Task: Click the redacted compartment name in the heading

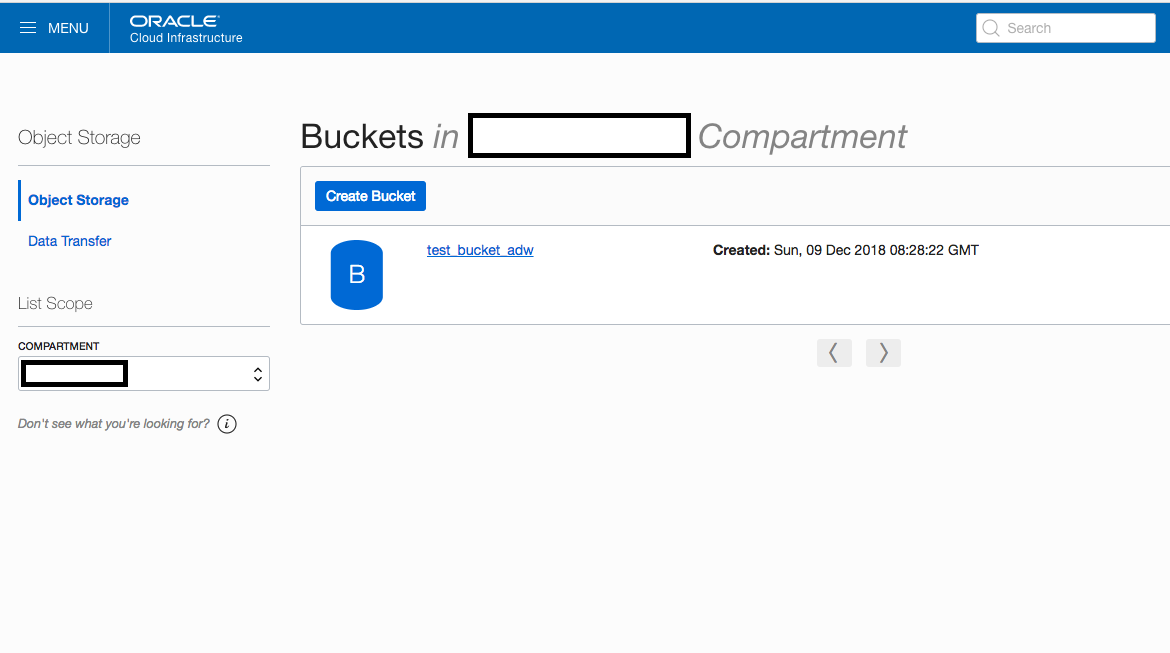Action: click(579, 135)
